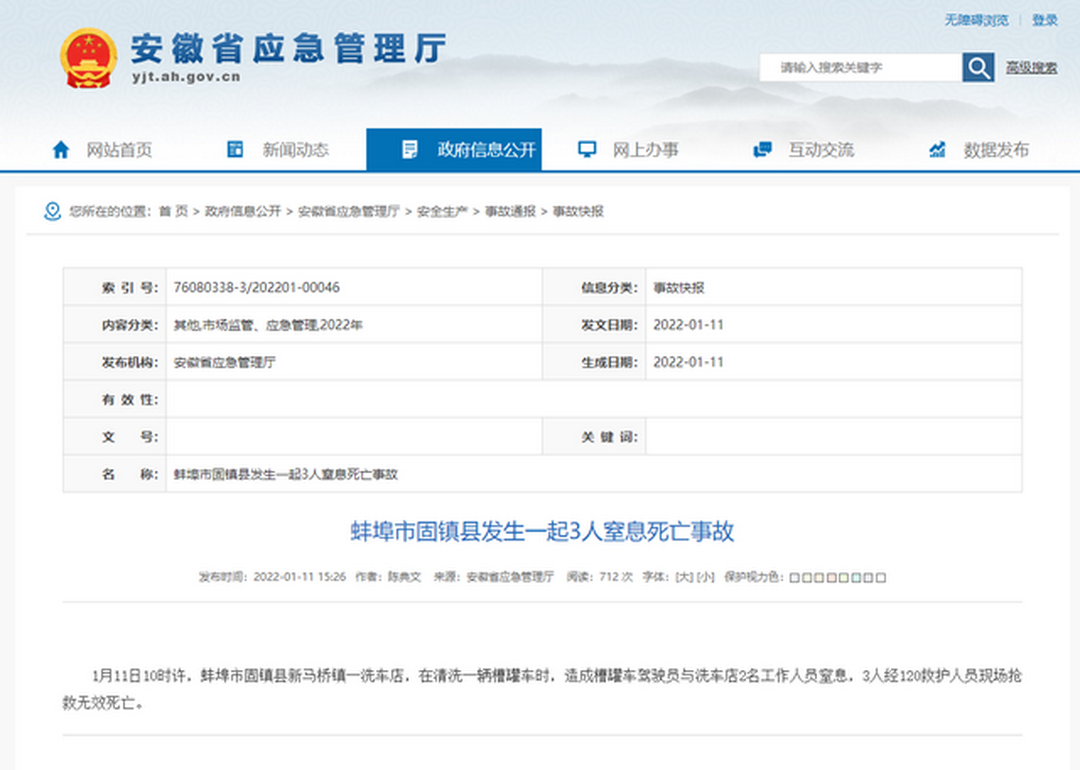Viewport: 1080px width, 770px height.
Task: Click the 发文日期 value 2022-01-11
Action: 688,325
